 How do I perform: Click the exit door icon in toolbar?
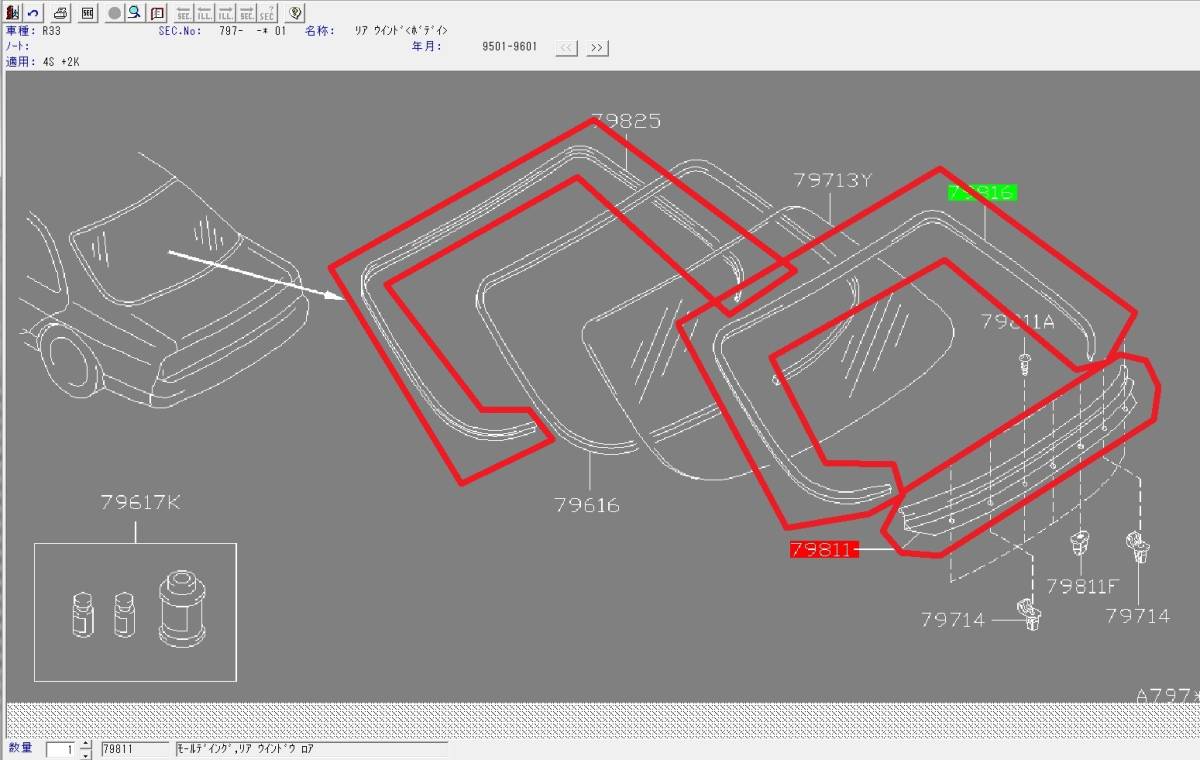[x=13, y=13]
